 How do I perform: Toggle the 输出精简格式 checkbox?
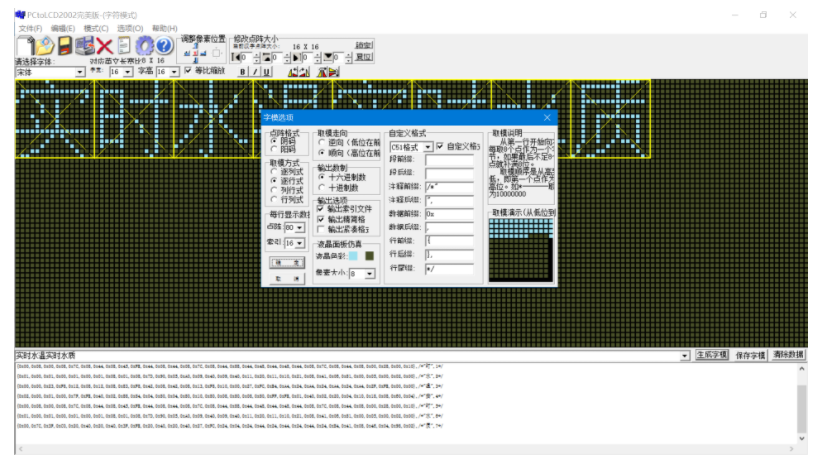[x=320, y=219]
